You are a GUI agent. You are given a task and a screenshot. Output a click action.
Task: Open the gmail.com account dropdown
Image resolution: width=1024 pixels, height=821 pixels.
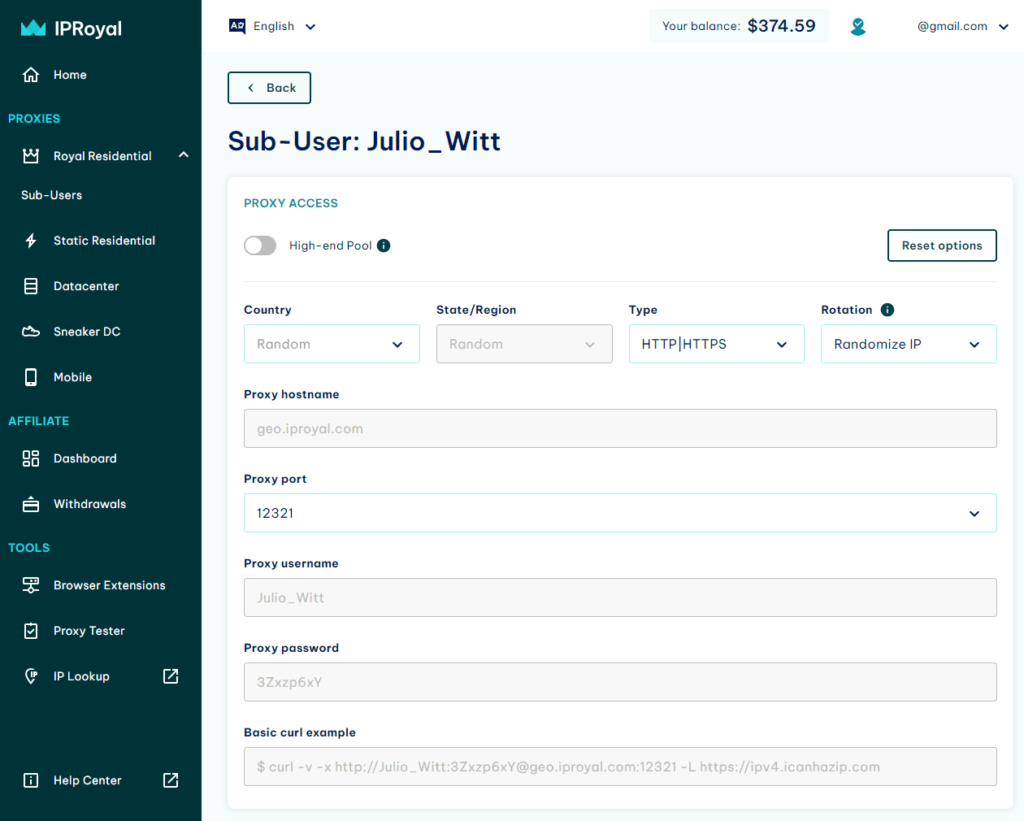click(963, 26)
